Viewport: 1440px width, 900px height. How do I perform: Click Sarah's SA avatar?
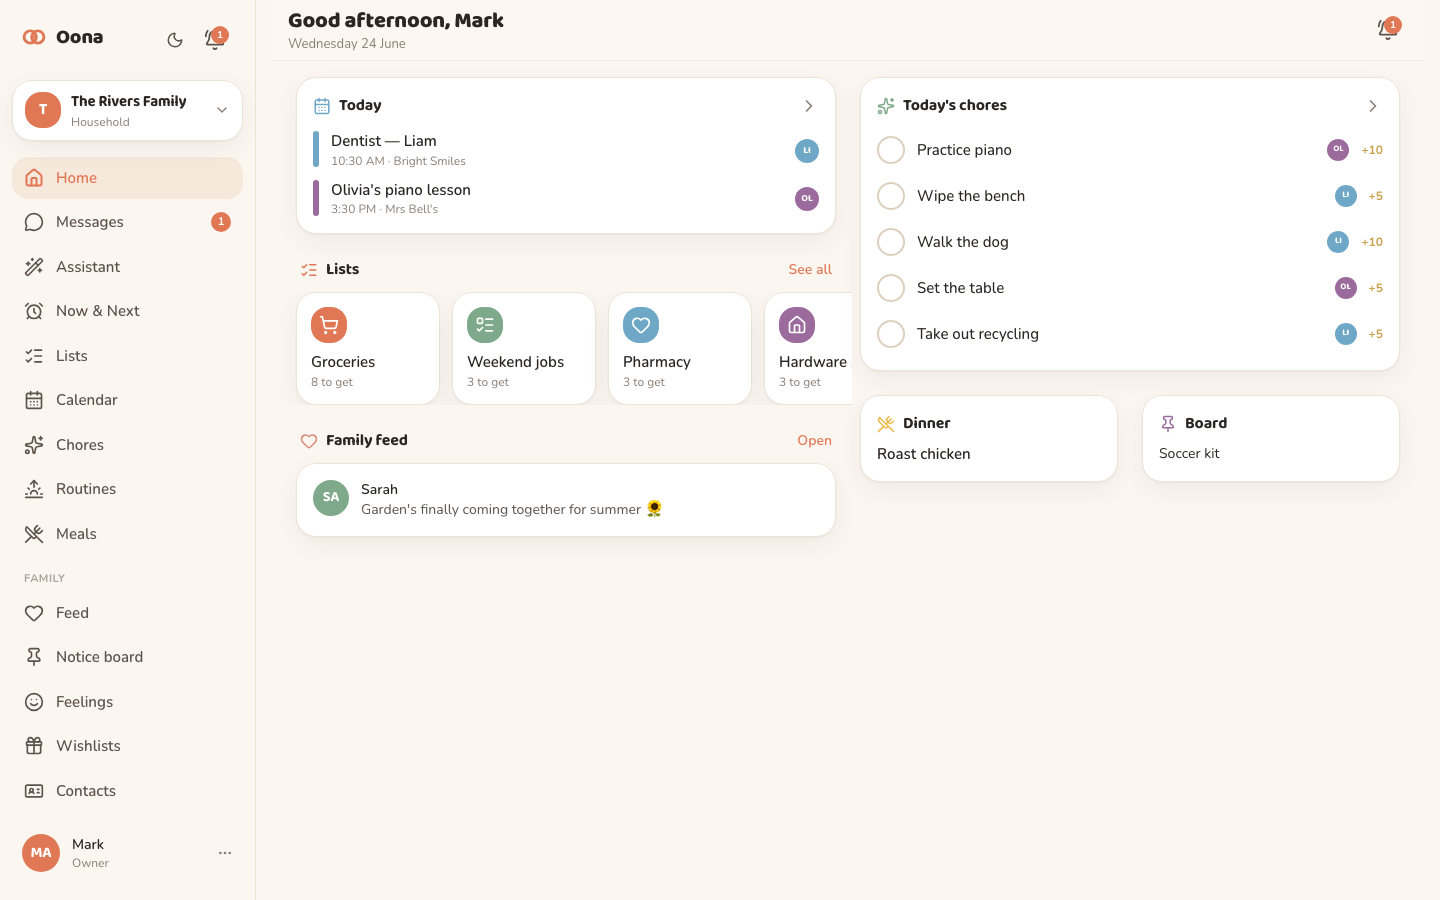click(x=331, y=498)
